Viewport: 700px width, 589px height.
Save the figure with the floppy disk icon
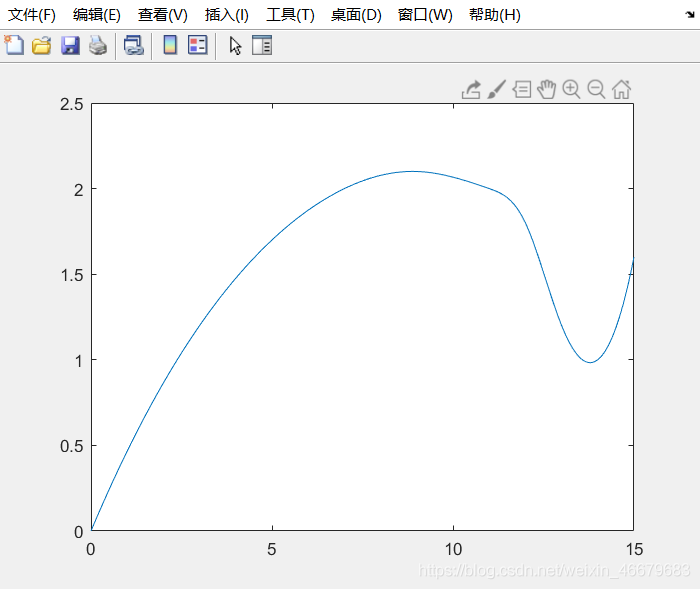point(70,46)
